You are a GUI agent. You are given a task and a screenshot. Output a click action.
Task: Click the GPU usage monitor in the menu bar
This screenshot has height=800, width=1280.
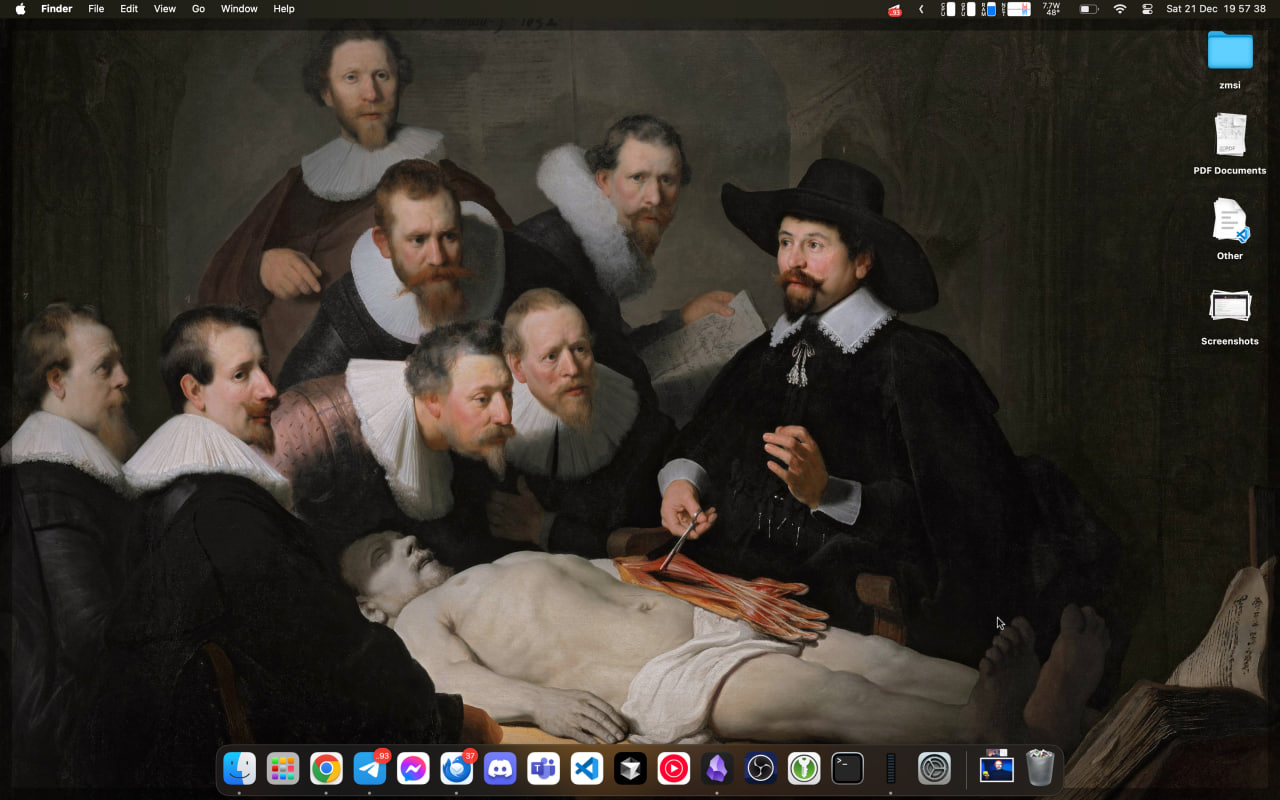968,9
